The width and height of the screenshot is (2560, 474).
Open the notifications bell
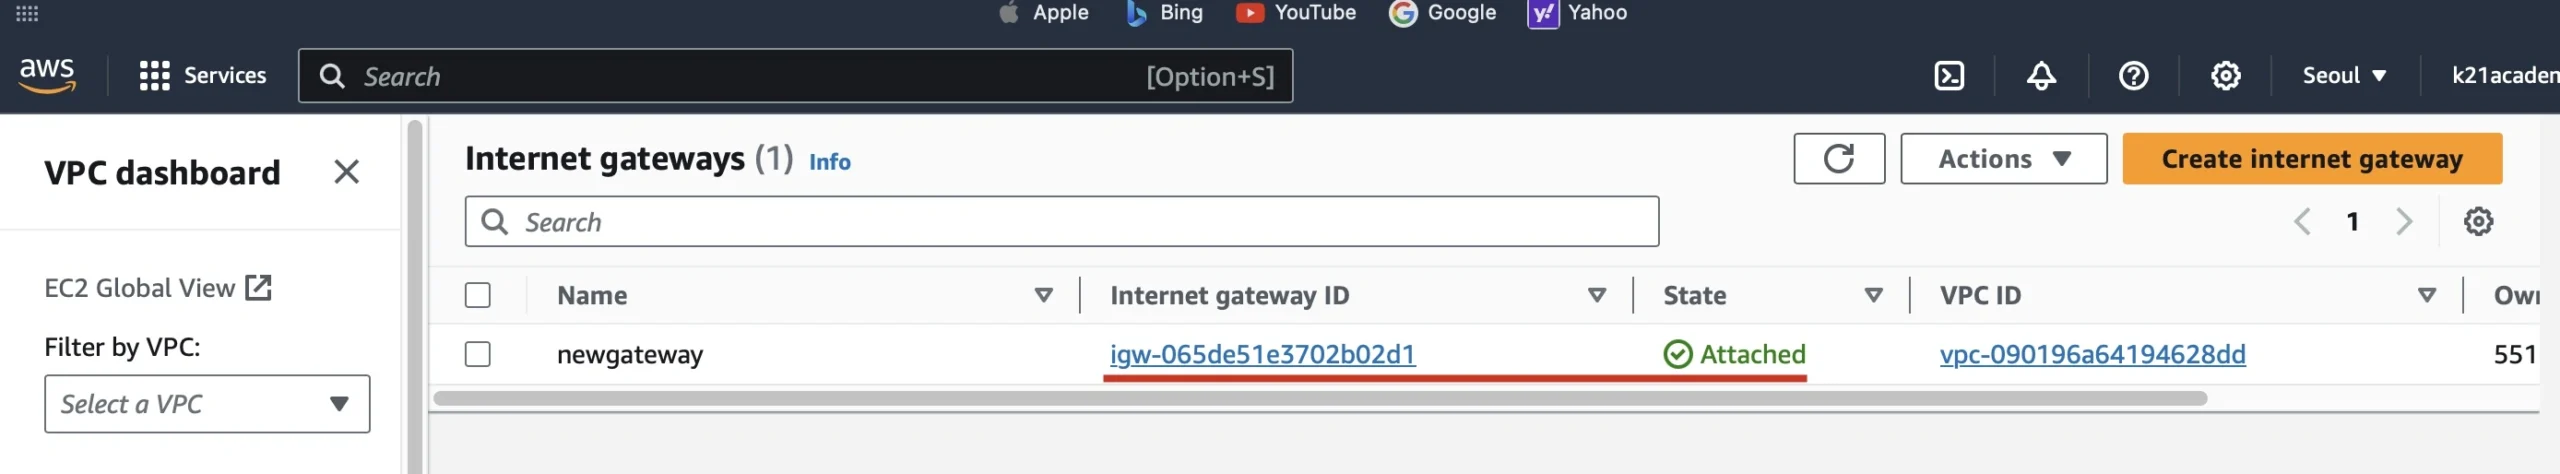click(2041, 76)
